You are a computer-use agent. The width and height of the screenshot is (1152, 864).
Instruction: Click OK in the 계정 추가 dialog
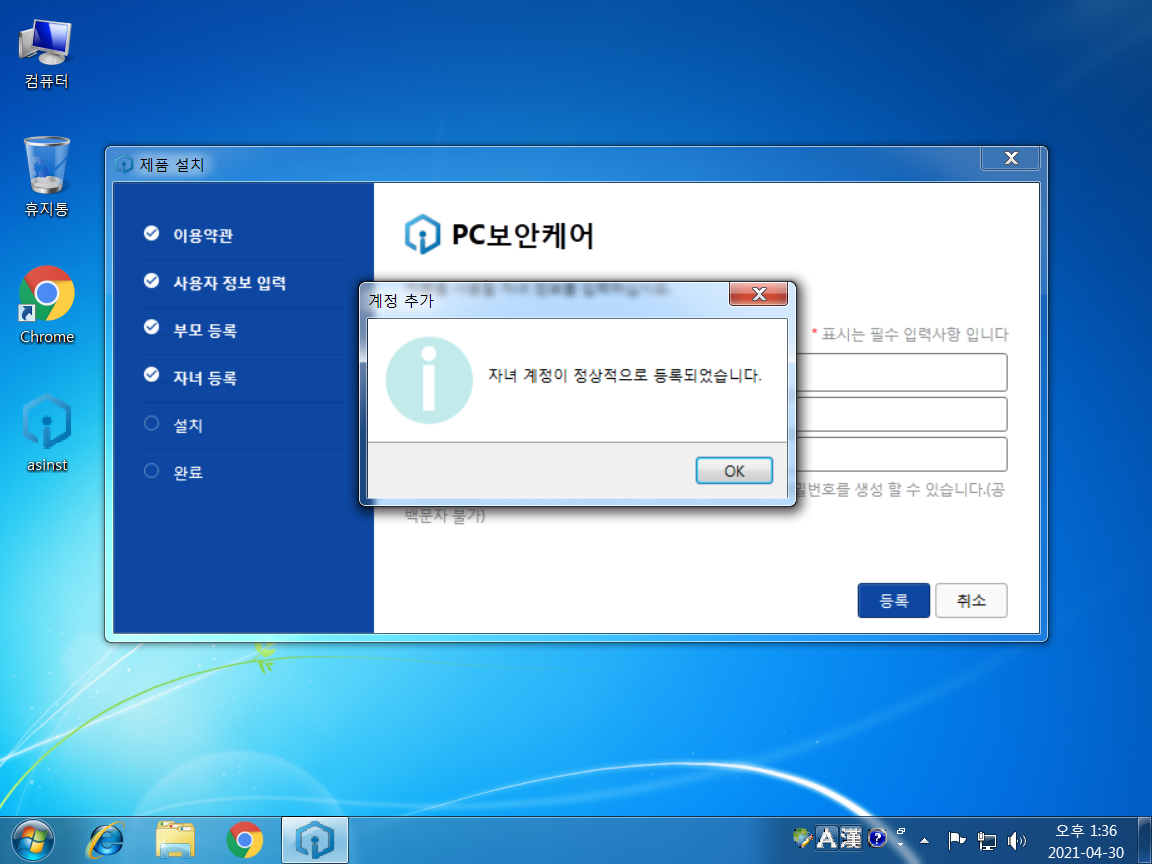point(734,471)
